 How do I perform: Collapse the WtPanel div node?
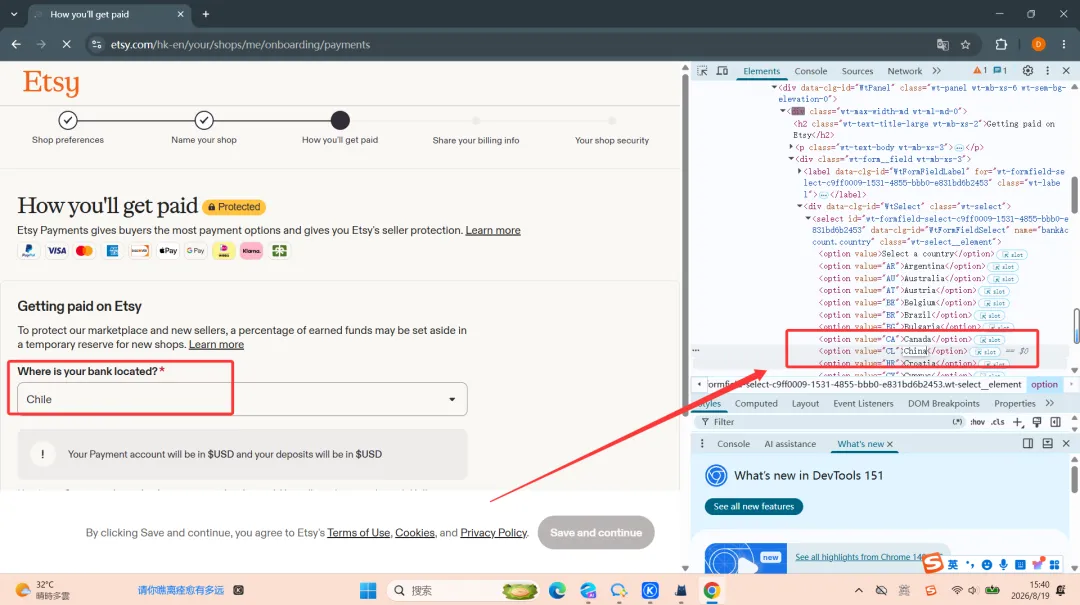(774, 88)
